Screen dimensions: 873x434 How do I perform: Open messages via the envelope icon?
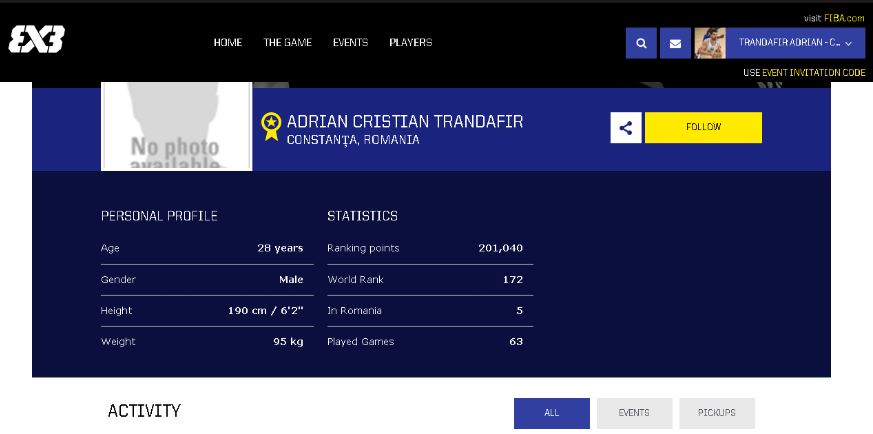[675, 43]
